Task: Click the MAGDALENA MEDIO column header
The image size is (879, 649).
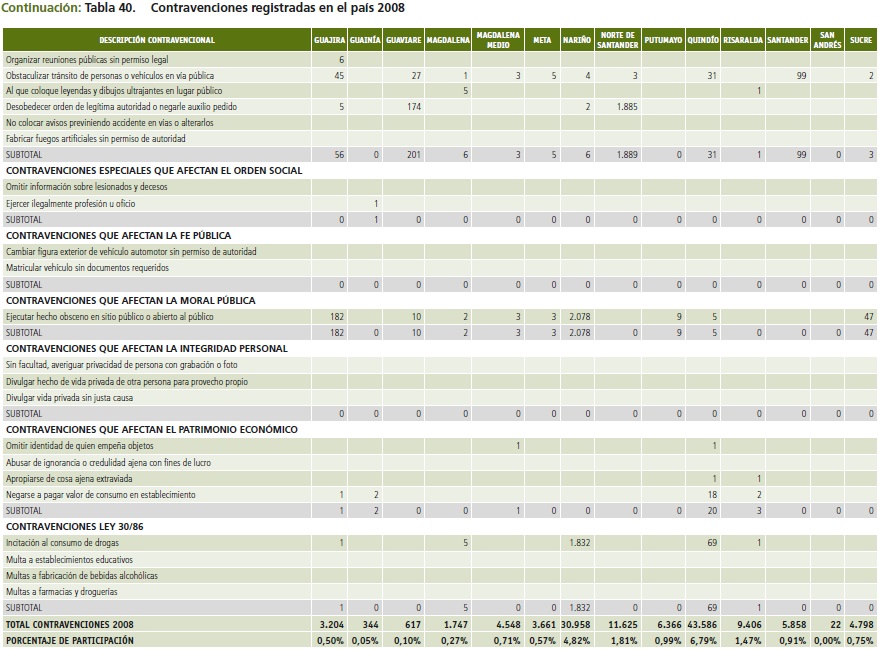Action: (498, 40)
